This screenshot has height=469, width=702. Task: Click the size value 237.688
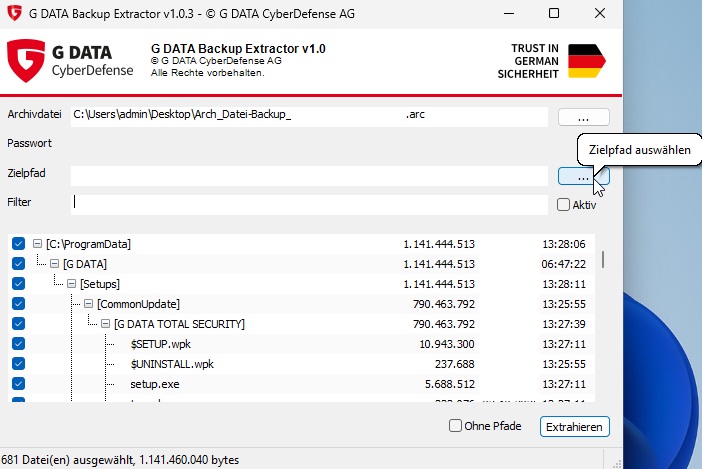(454, 364)
